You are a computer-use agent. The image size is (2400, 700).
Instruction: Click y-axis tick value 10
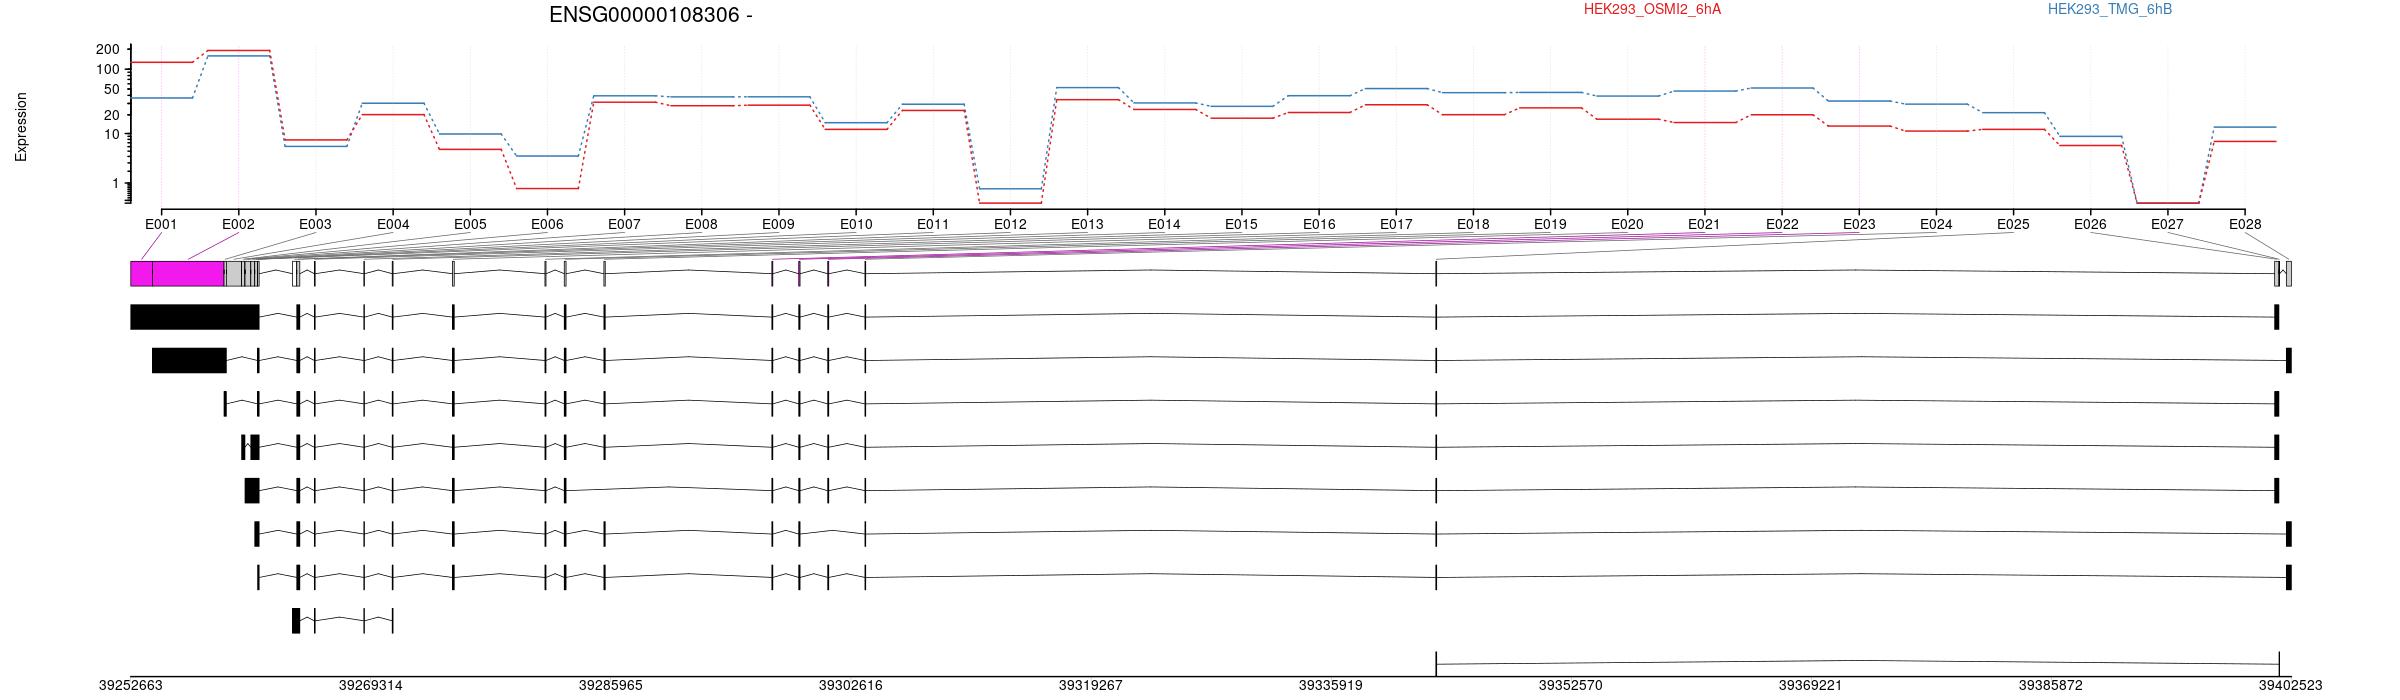(112, 135)
